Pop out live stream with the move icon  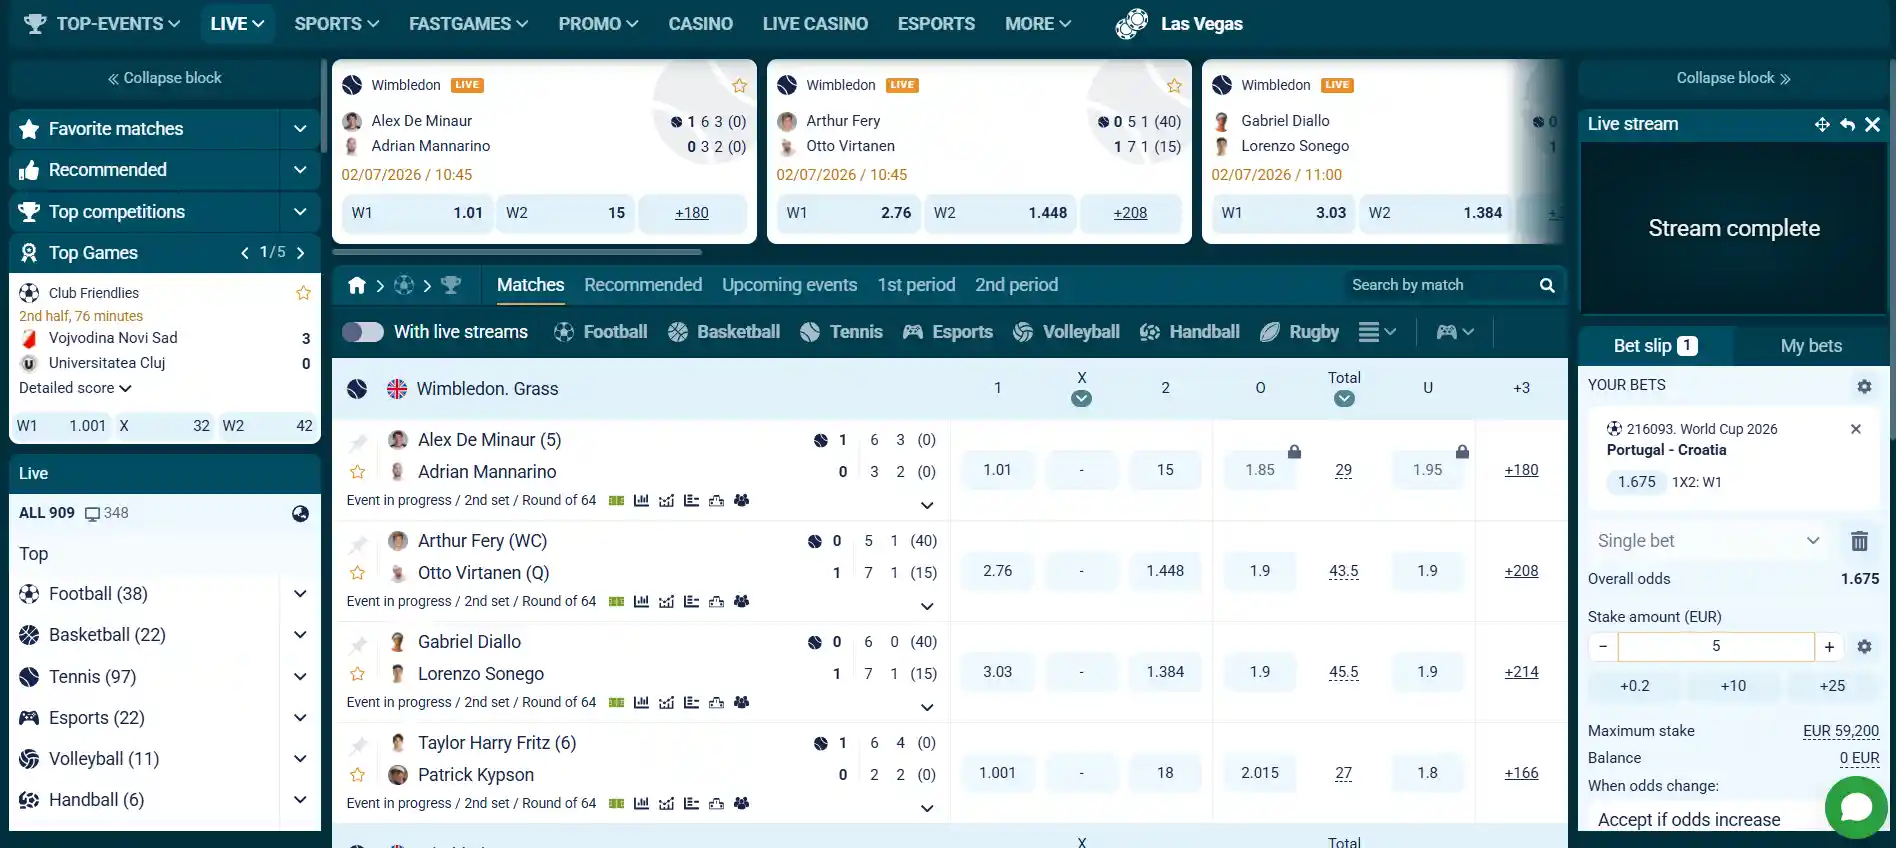pyautogui.click(x=1822, y=124)
